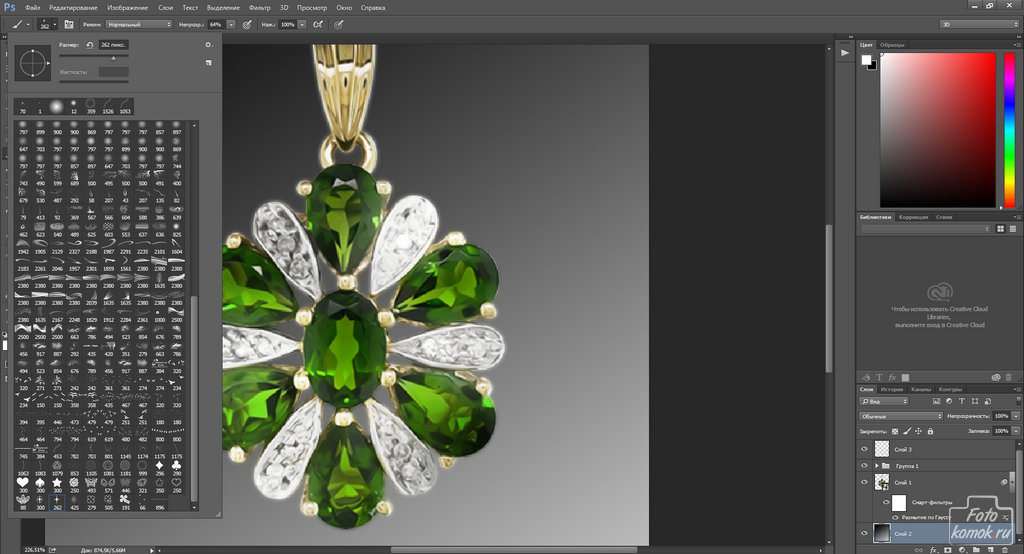This screenshot has height=554, width=1024.
Task: Hide Слой 2 using its eye icon
Action: [x=865, y=534]
